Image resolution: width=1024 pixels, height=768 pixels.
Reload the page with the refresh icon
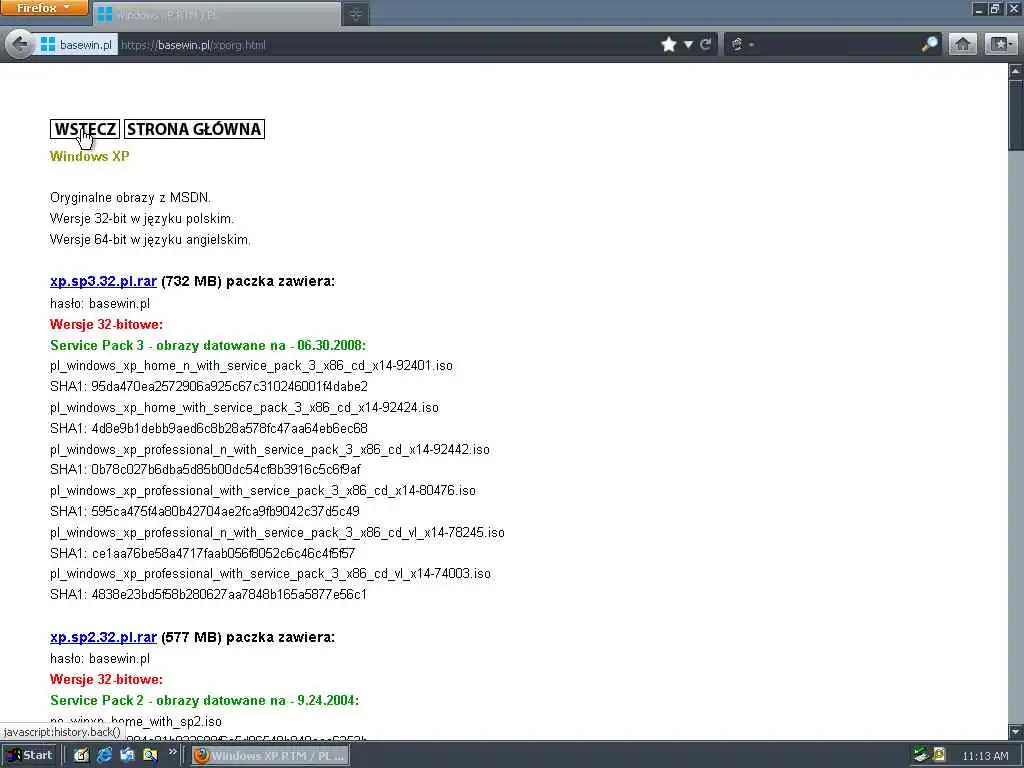705,44
